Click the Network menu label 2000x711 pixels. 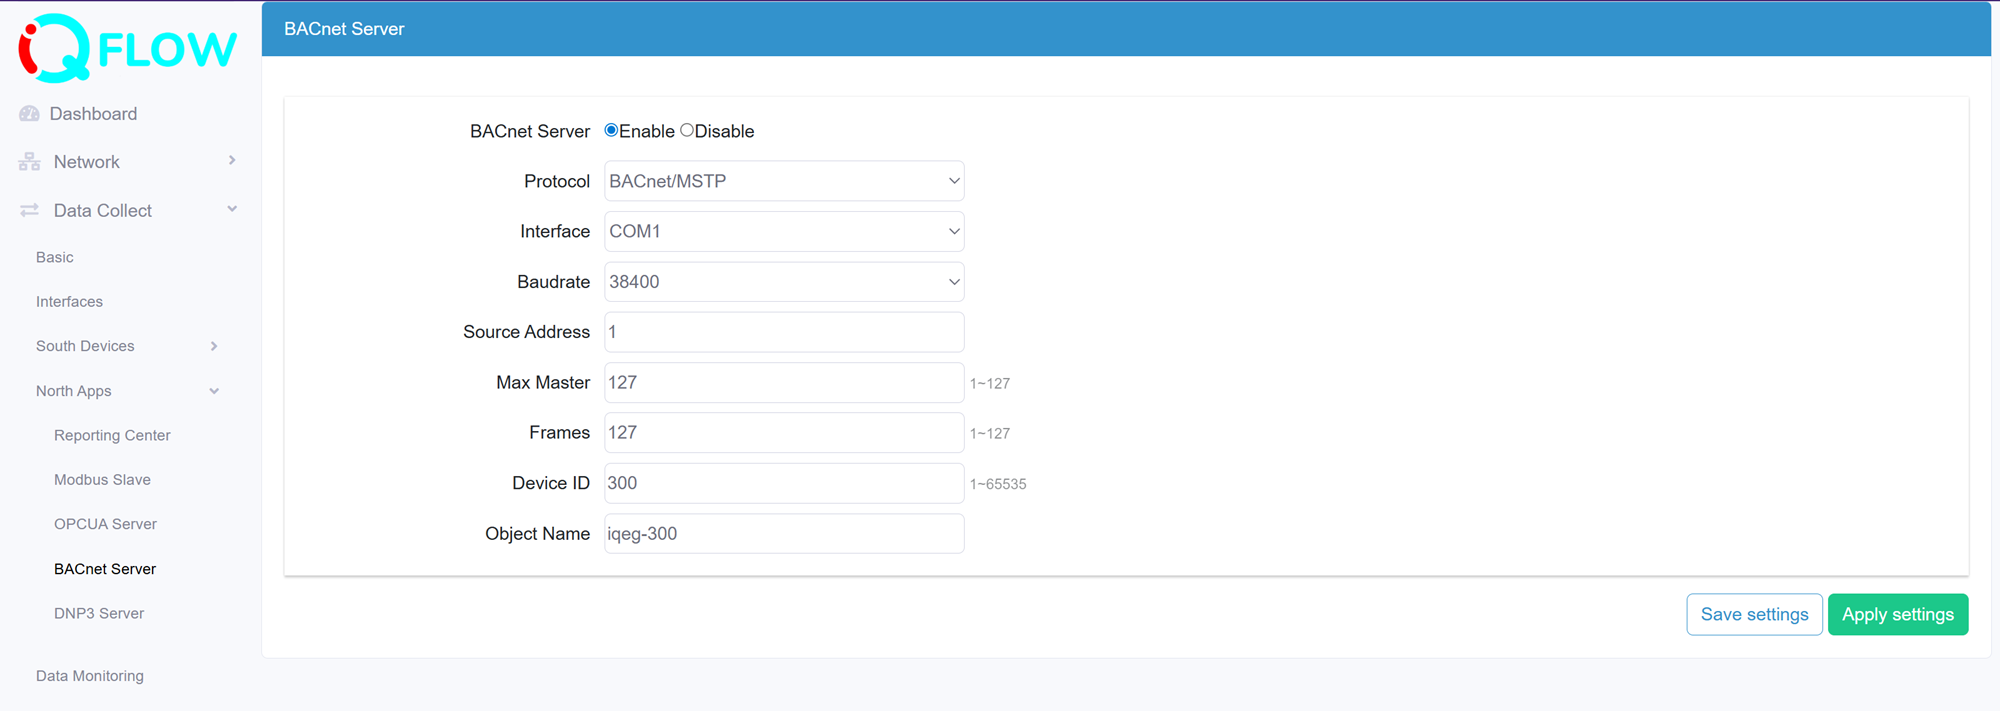coord(87,162)
